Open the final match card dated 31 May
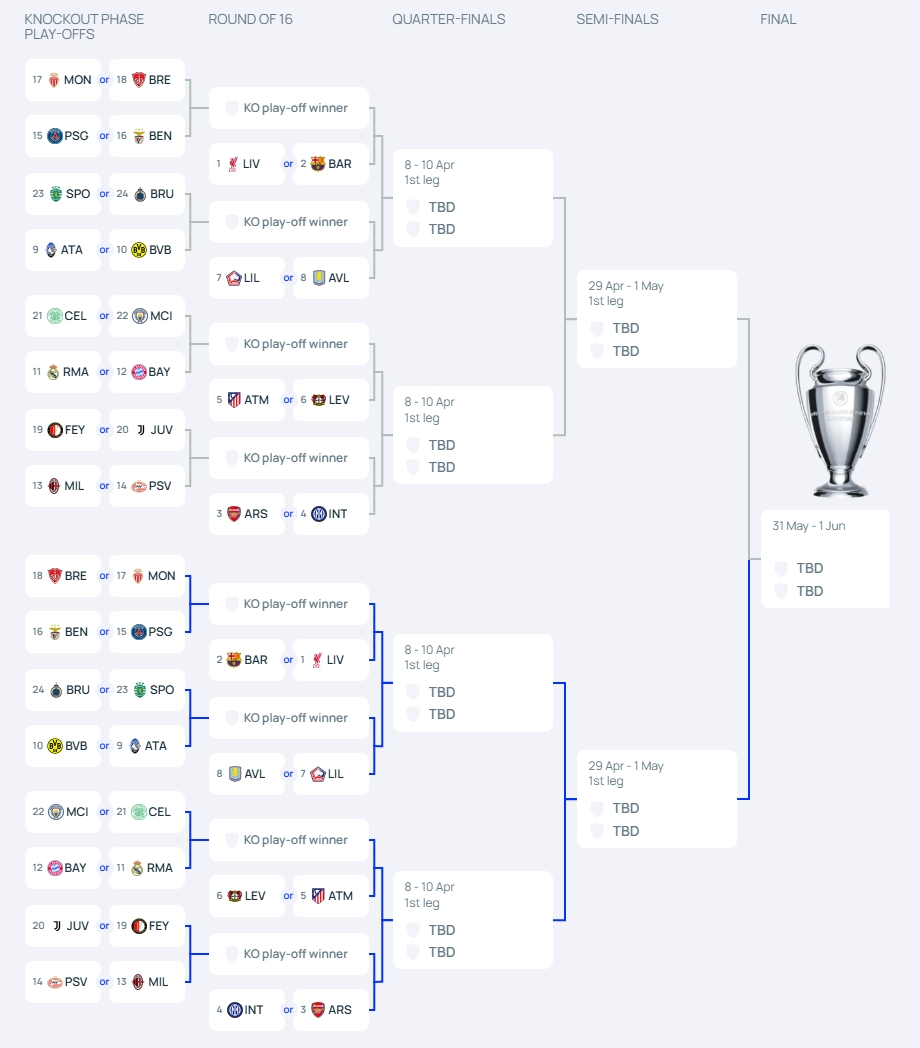Image resolution: width=920 pixels, height=1048 pixels. pyautogui.click(x=824, y=558)
